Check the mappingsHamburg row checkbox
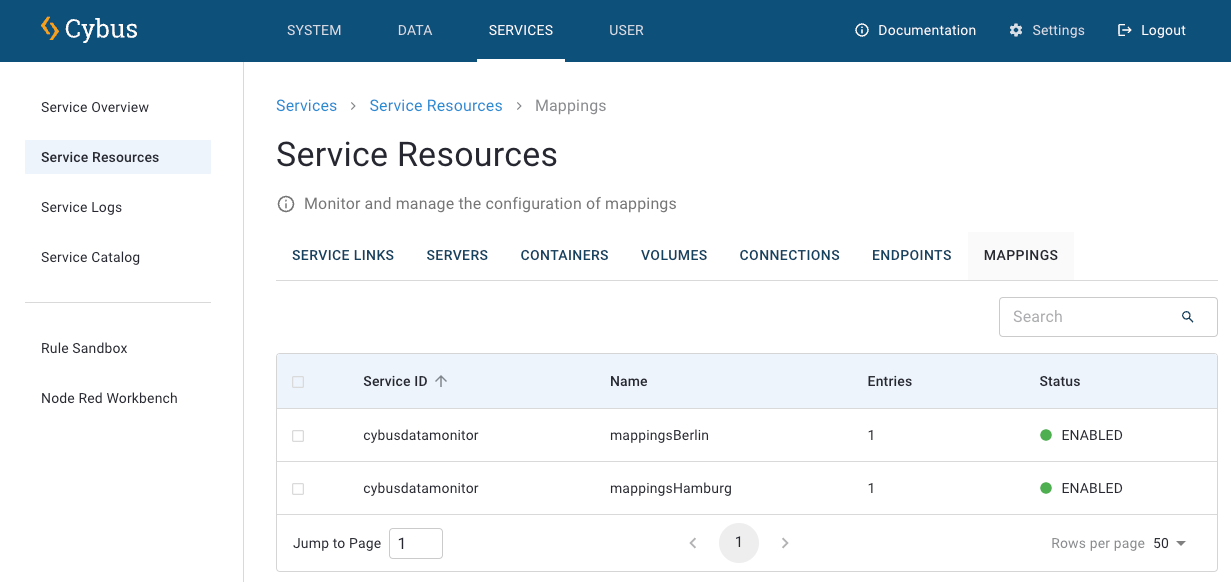This screenshot has height=582, width=1231. click(x=298, y=489)
